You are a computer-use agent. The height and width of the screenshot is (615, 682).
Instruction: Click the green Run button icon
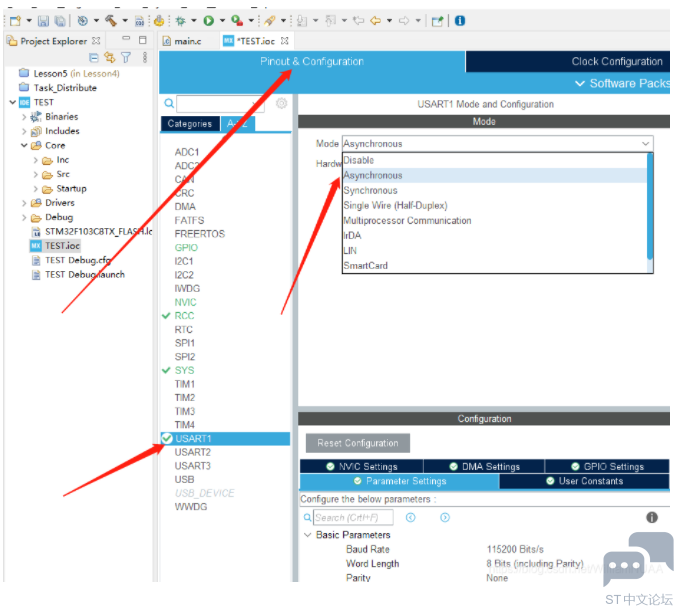[209, 20]
